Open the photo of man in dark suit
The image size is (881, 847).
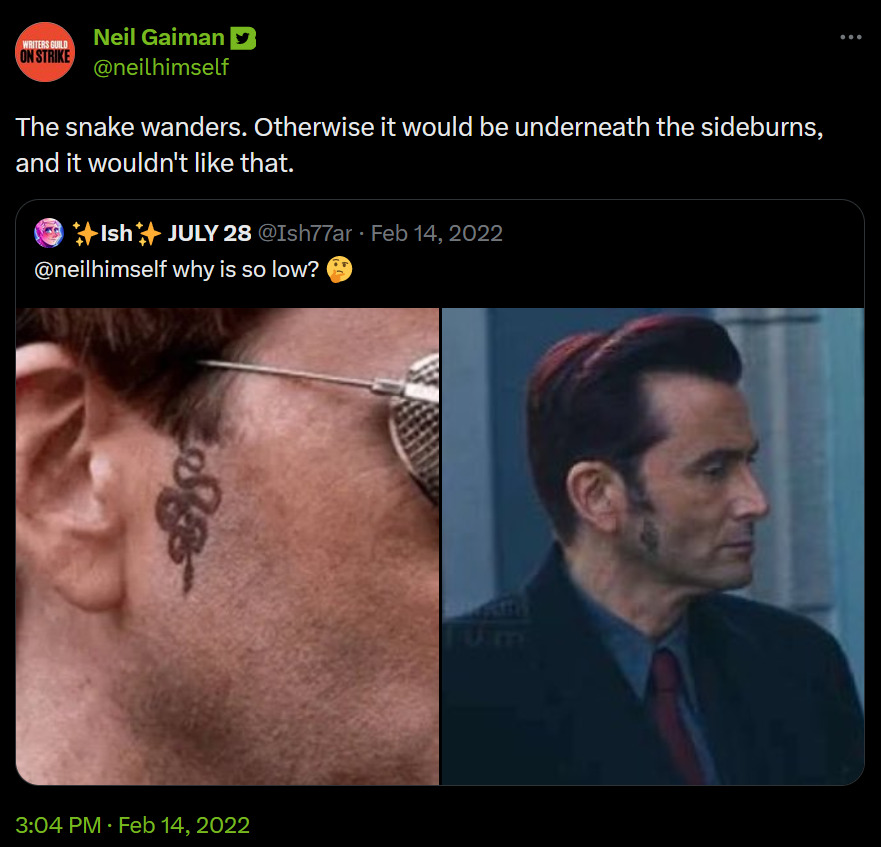tap(652, 545)
